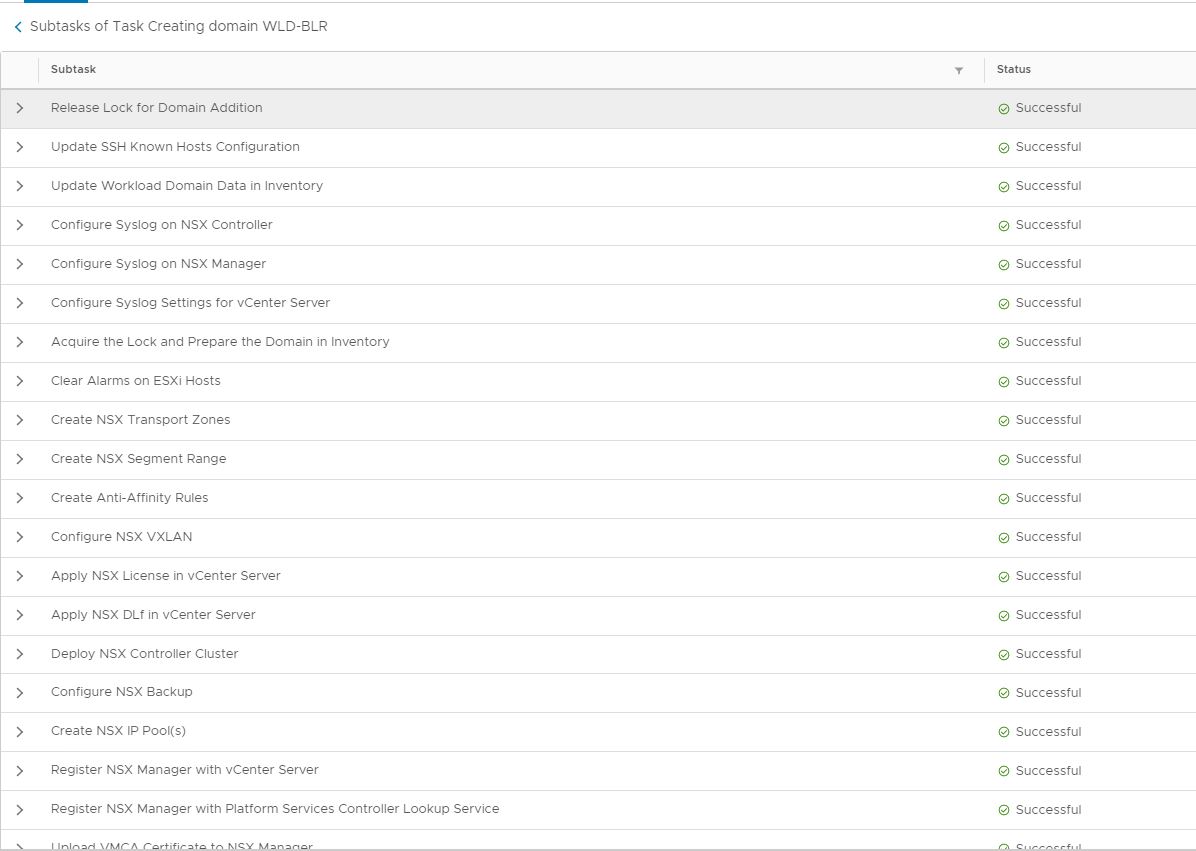Viewport: 1196px width, 851px height.
Task: Select the Update Workload Domain Data in Inventory row
Action: click(186, 186)
